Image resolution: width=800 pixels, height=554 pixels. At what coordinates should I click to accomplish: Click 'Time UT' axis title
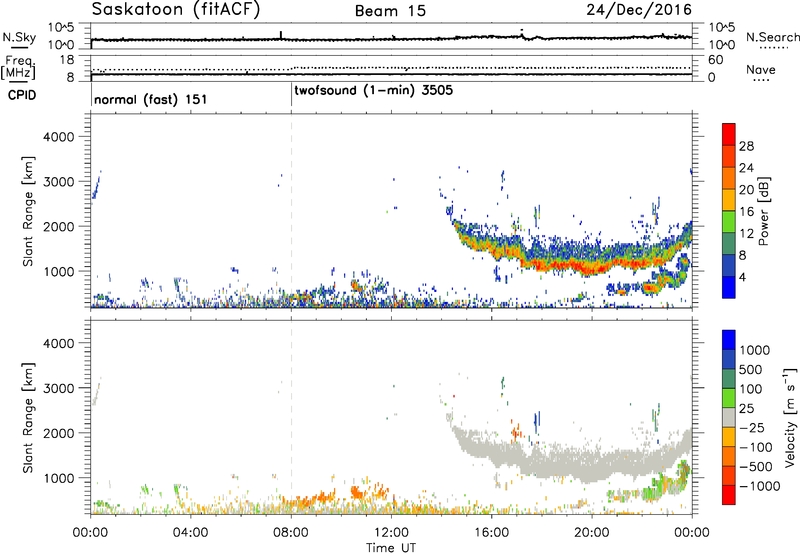tap(391, 547)
